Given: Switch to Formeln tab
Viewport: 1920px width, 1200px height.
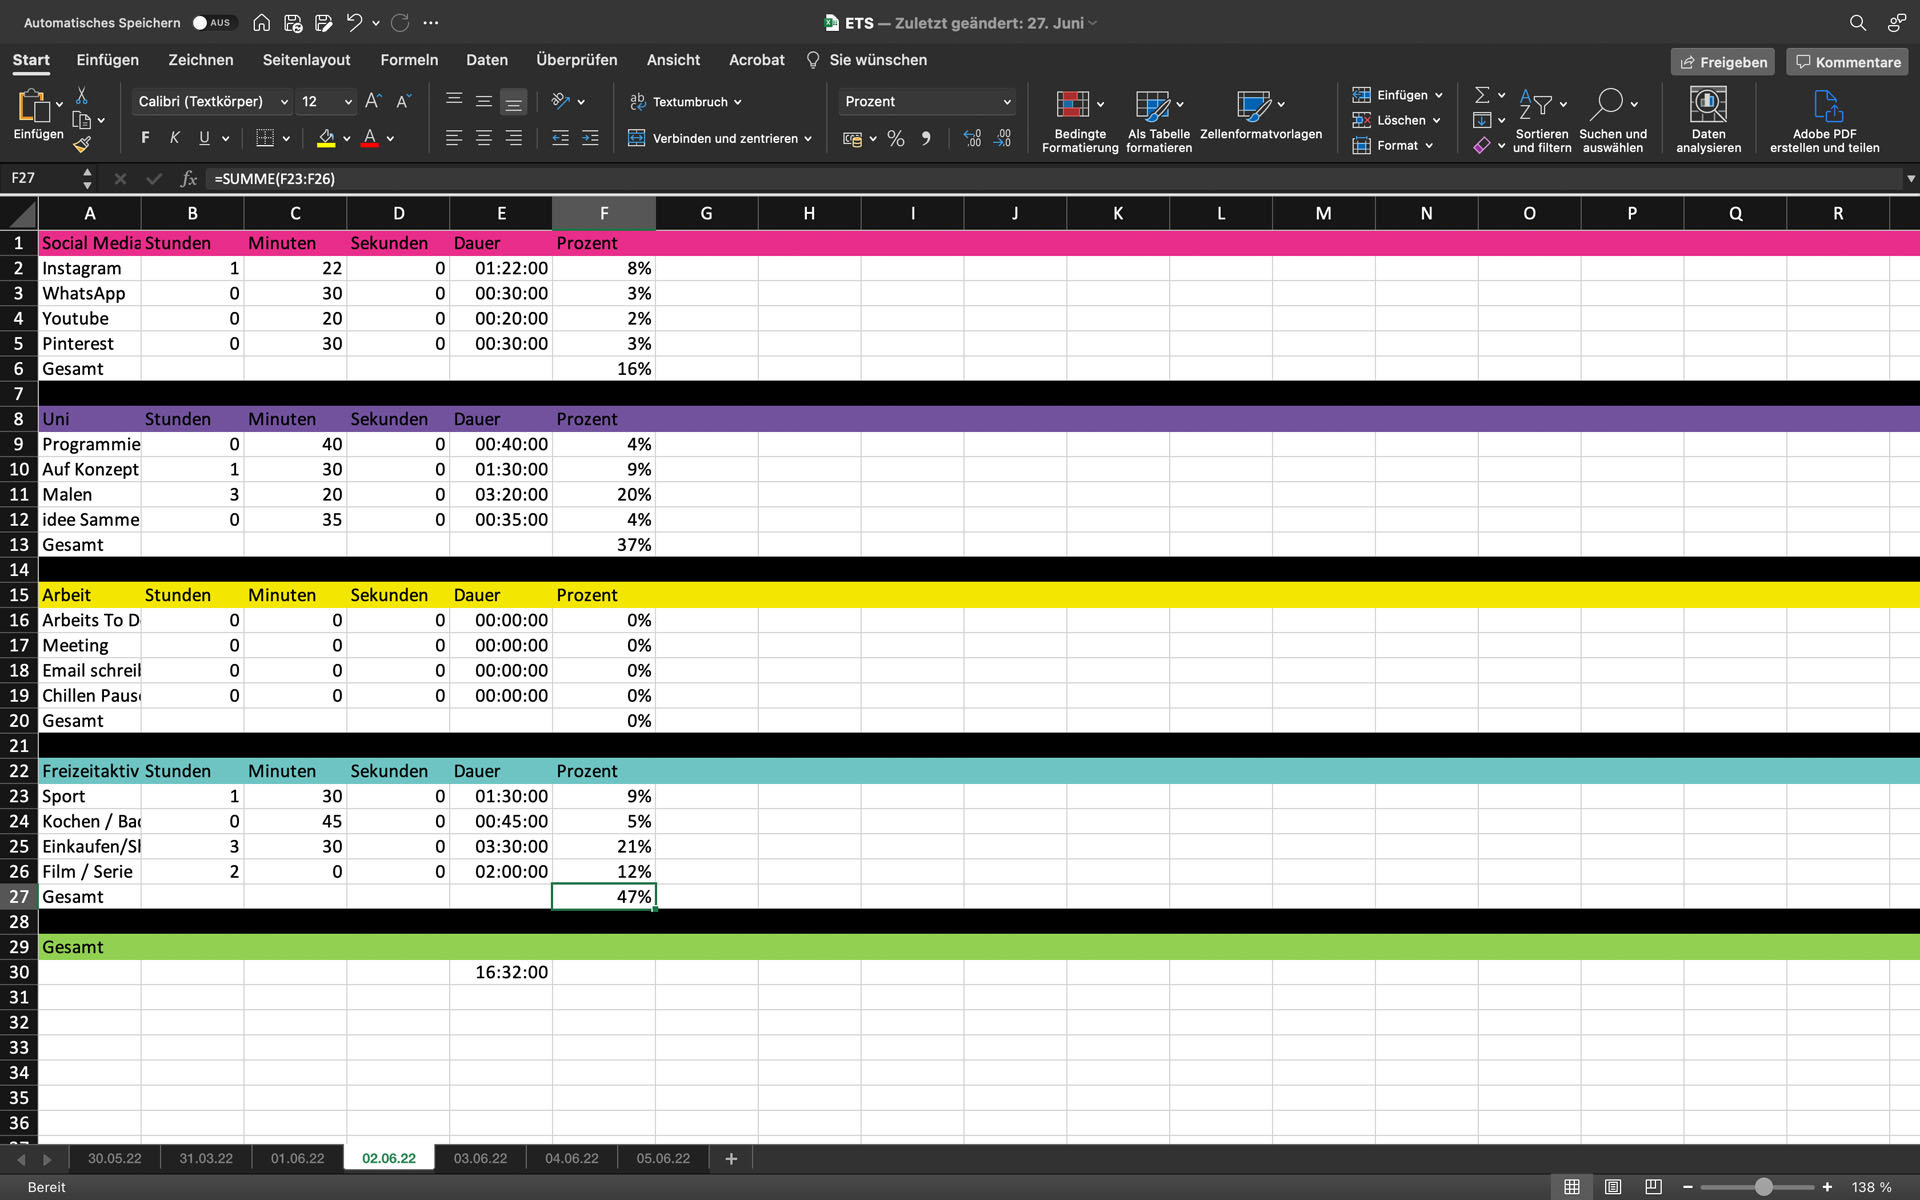Looking at the screenshot, I should [409, 60].
